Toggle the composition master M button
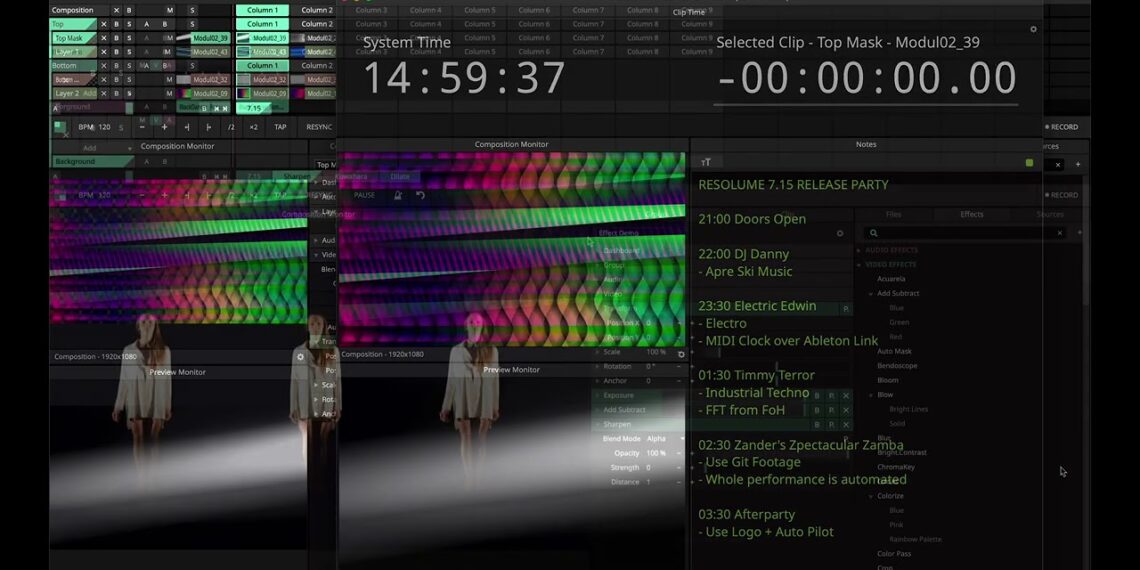Screen dimensions: 1140x570 (170, 10)
